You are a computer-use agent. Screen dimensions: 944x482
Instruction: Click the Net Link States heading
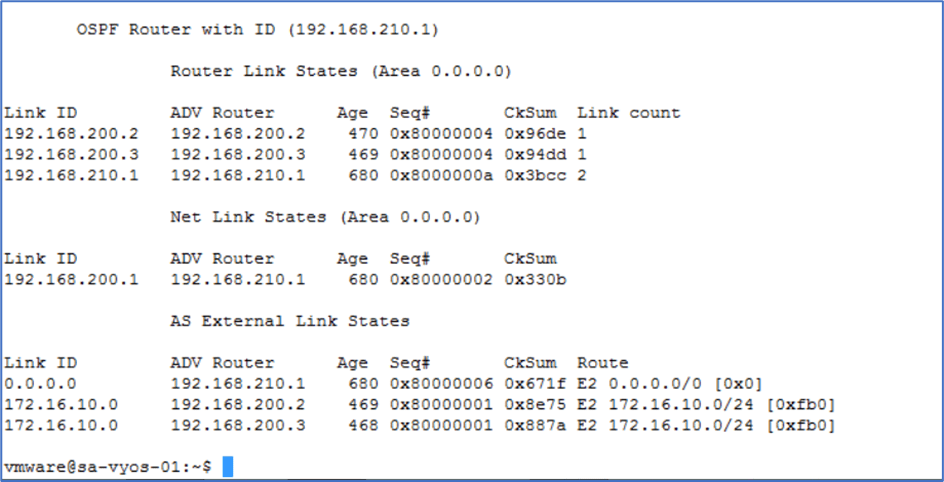pos(325,216)
